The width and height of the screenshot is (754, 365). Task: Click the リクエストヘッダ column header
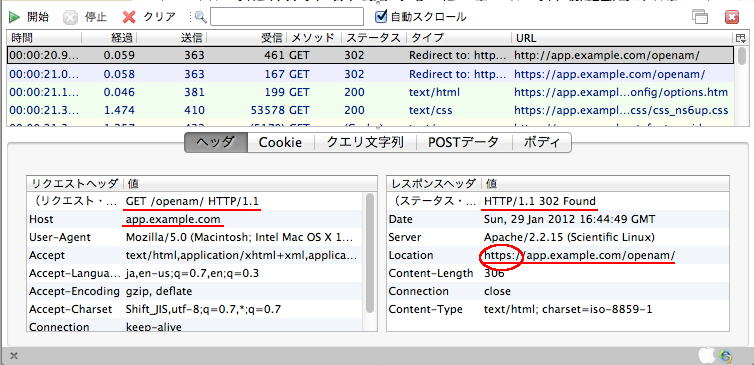coord(75,183)
